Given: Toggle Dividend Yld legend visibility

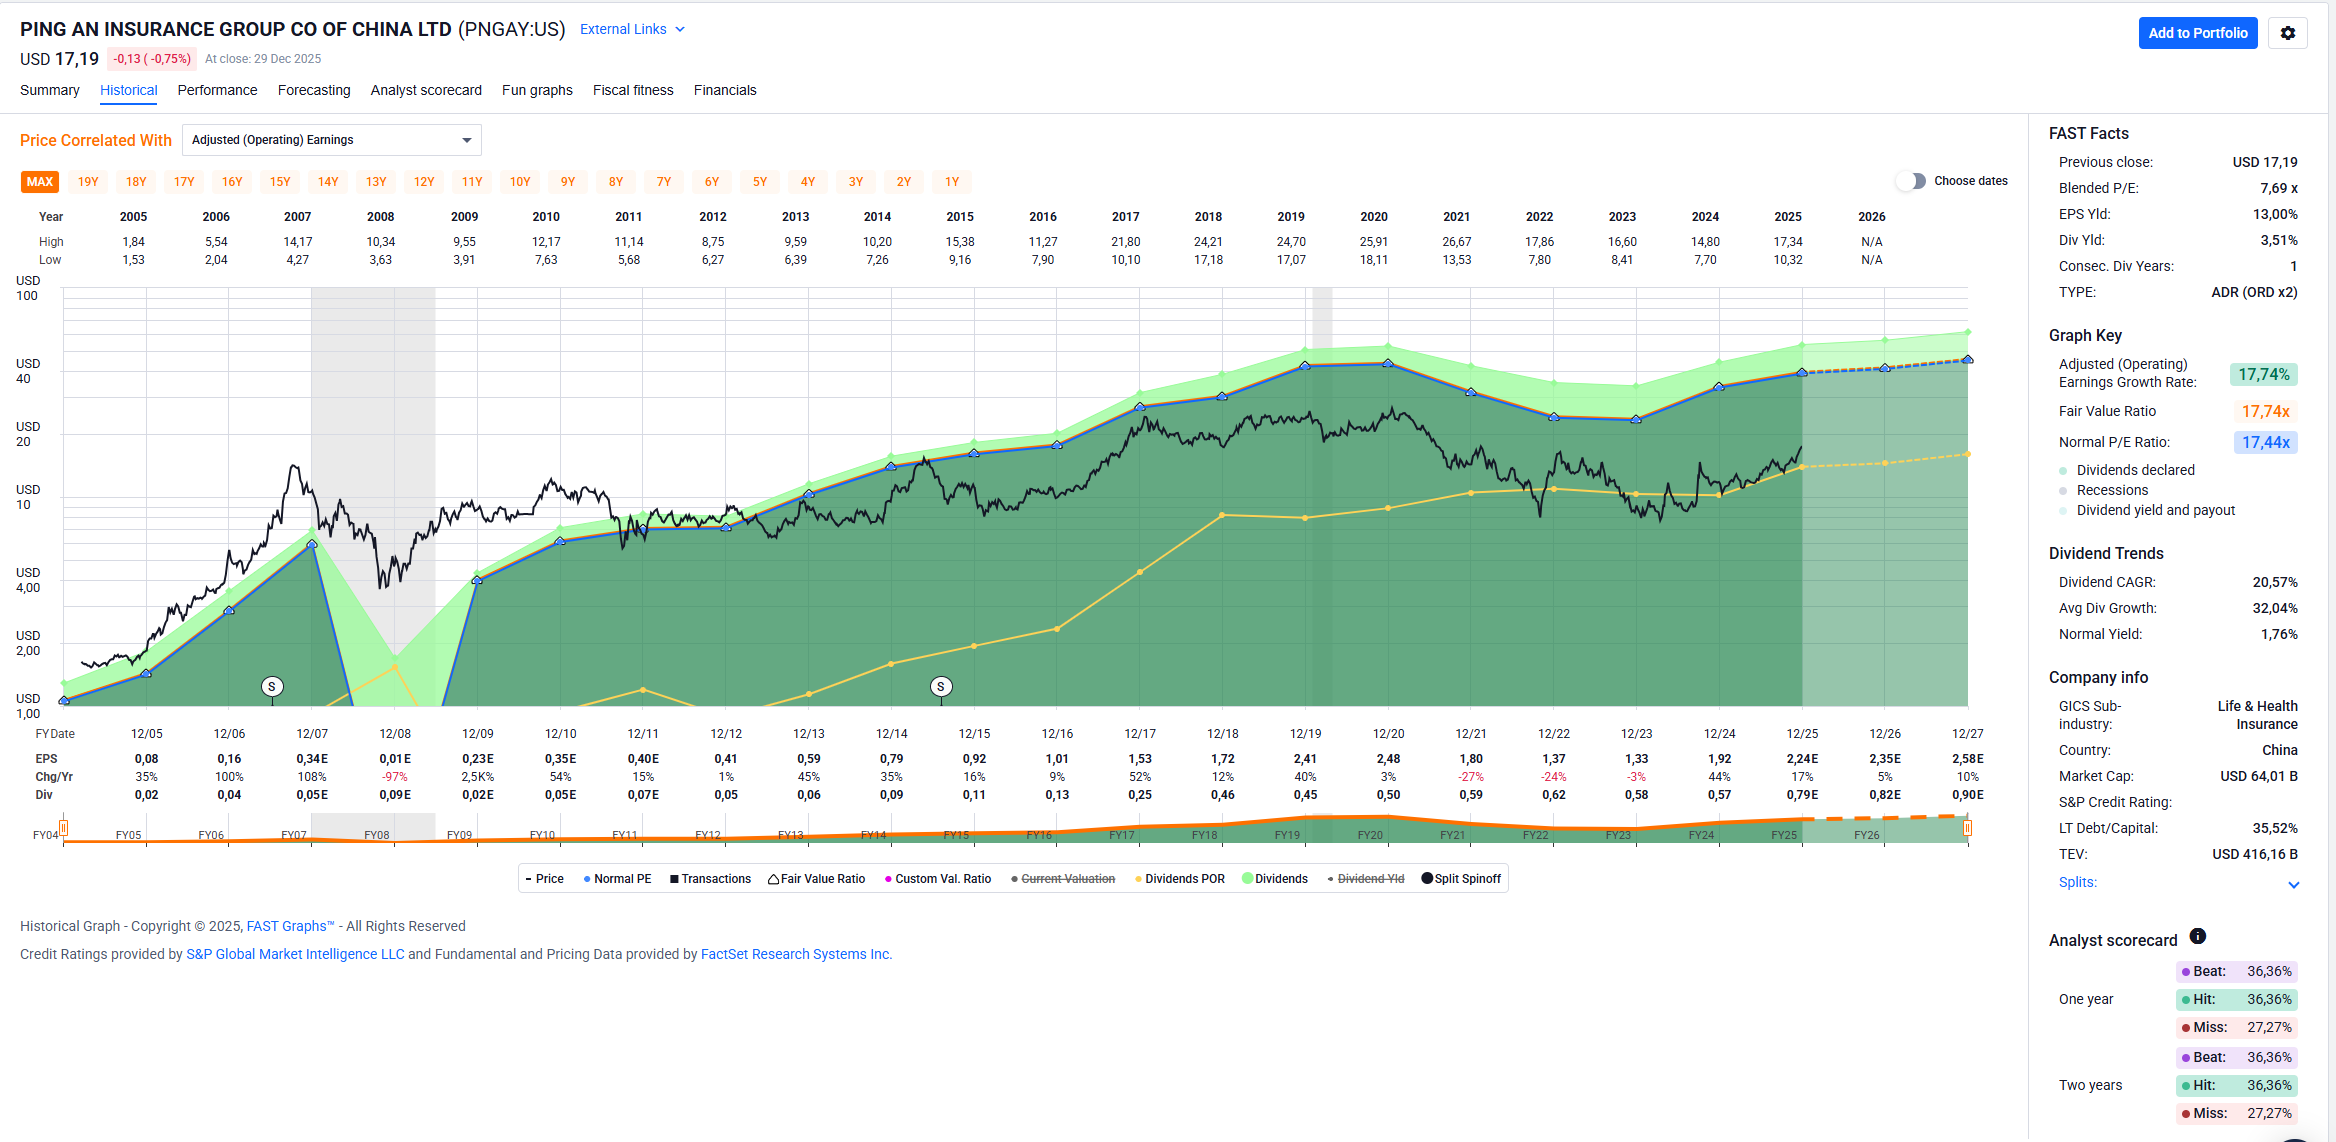Looking at the screenshot, I should pos(1369,879).
